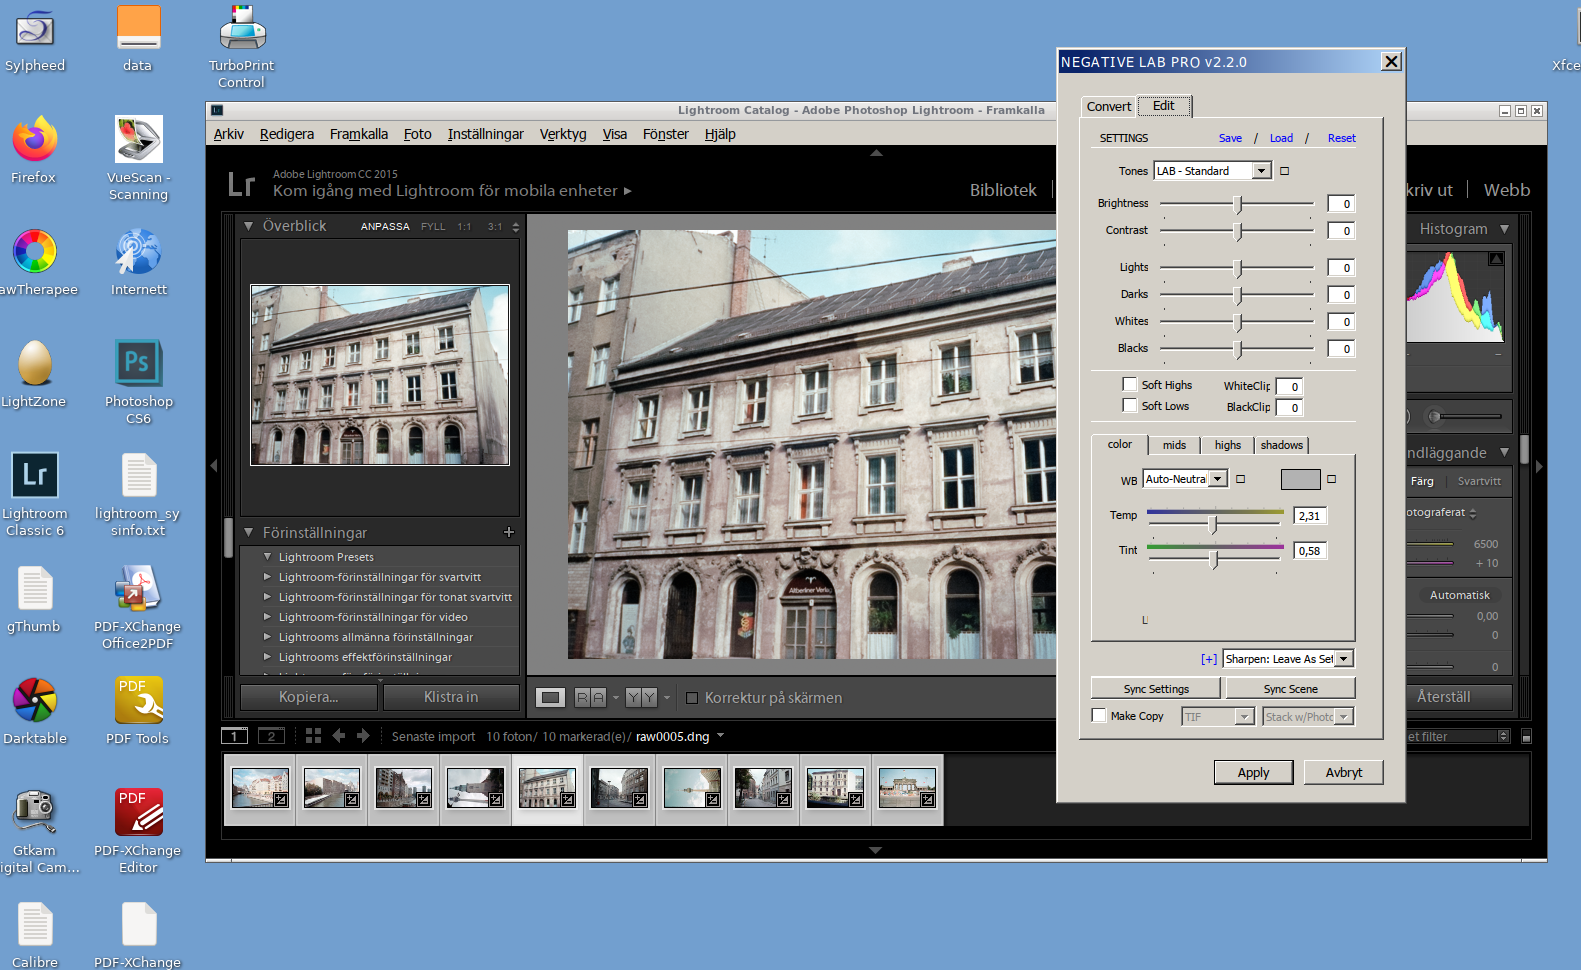
Task: Open the TIF format dropdown
Action: click(x=1217, y=716)
